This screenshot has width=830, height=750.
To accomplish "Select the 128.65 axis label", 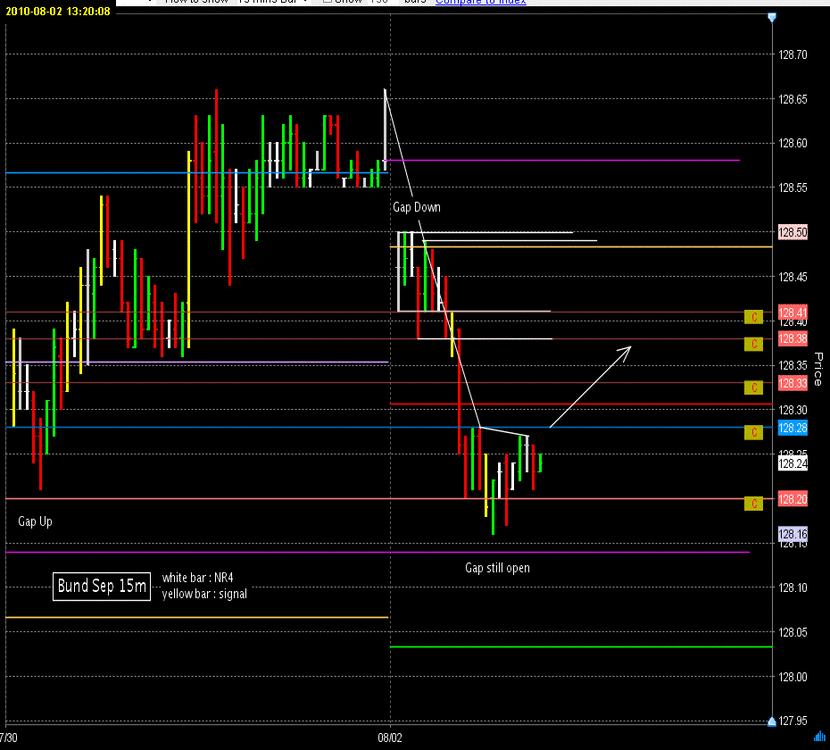I will click(x=793, y=99).
